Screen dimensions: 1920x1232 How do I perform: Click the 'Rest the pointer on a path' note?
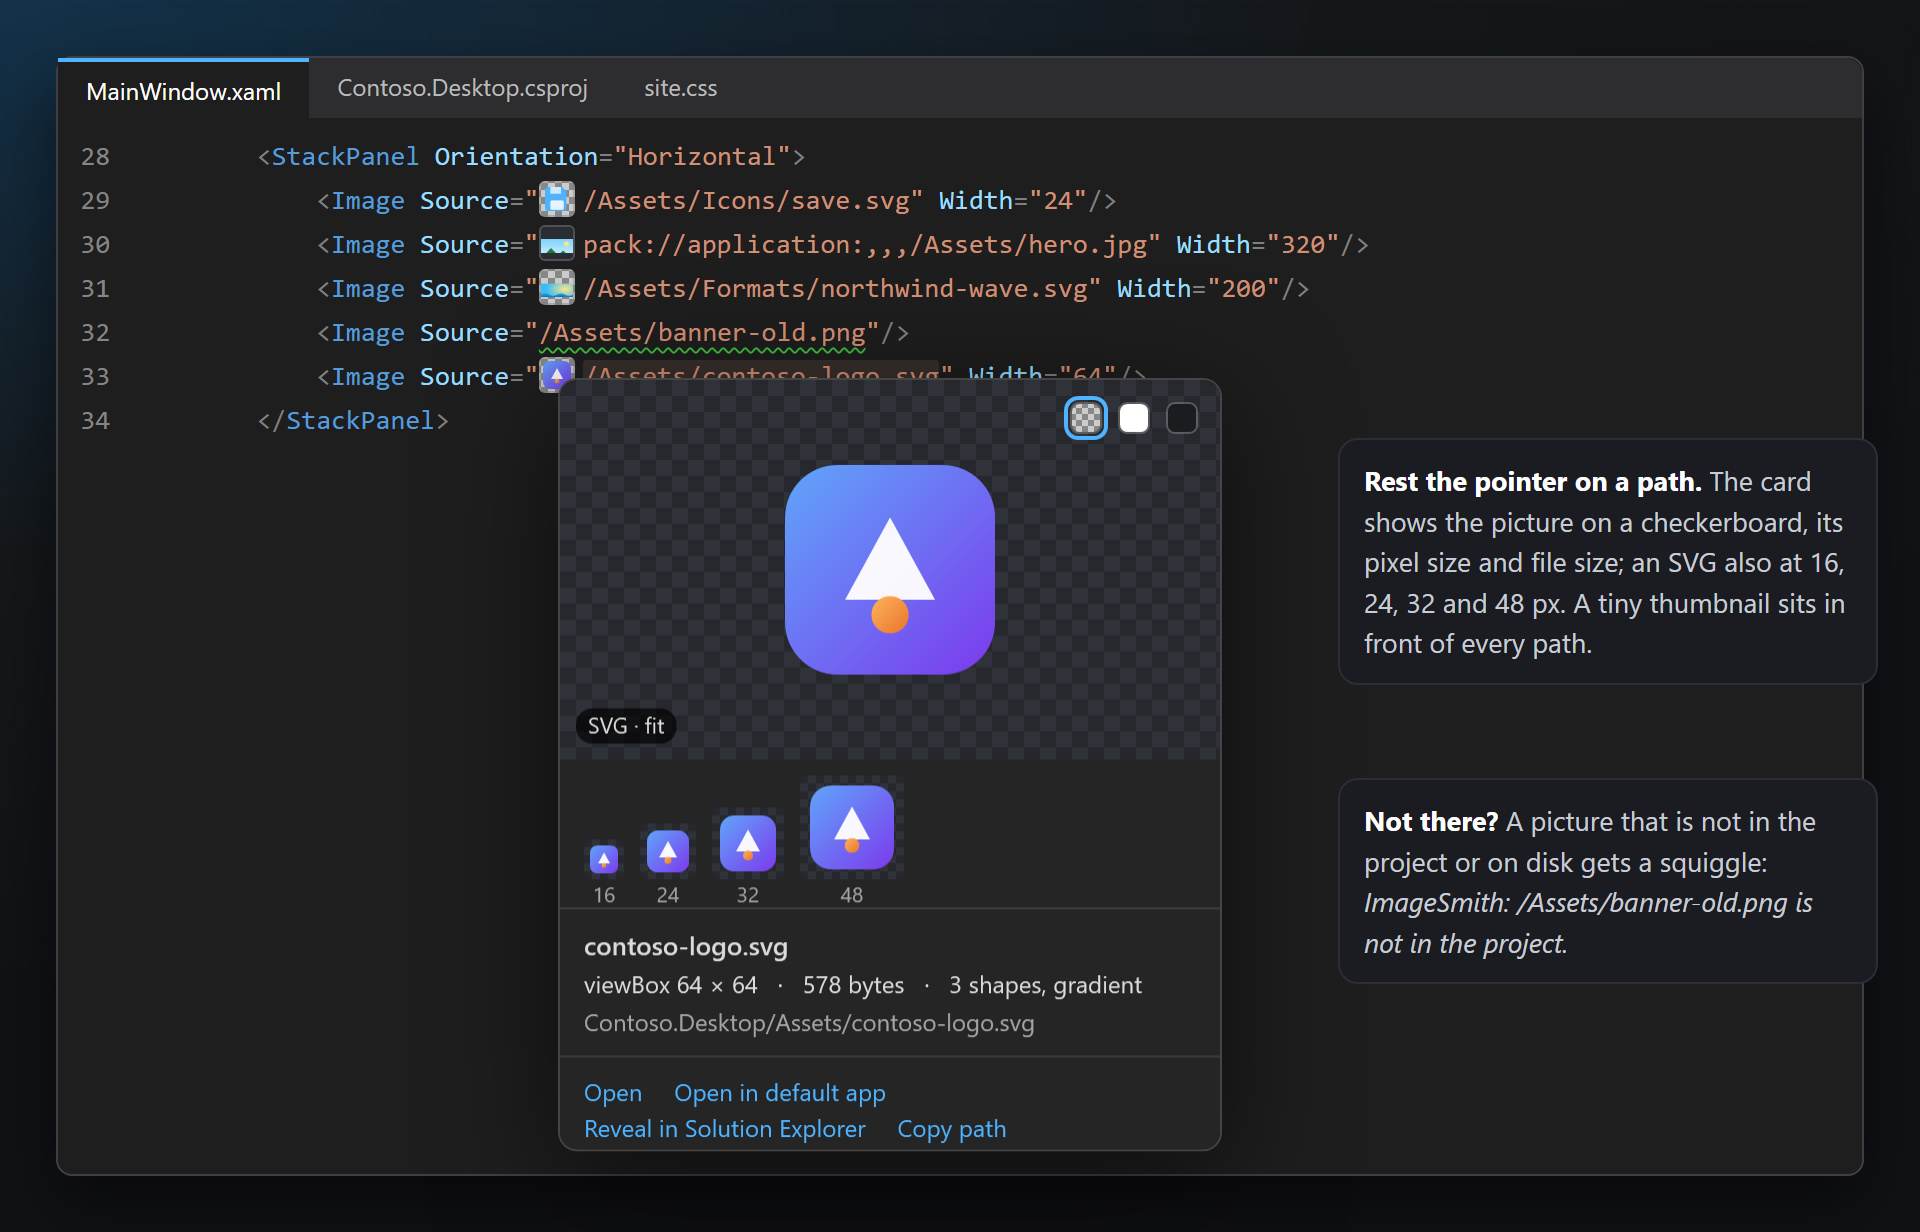[1607, 562]
